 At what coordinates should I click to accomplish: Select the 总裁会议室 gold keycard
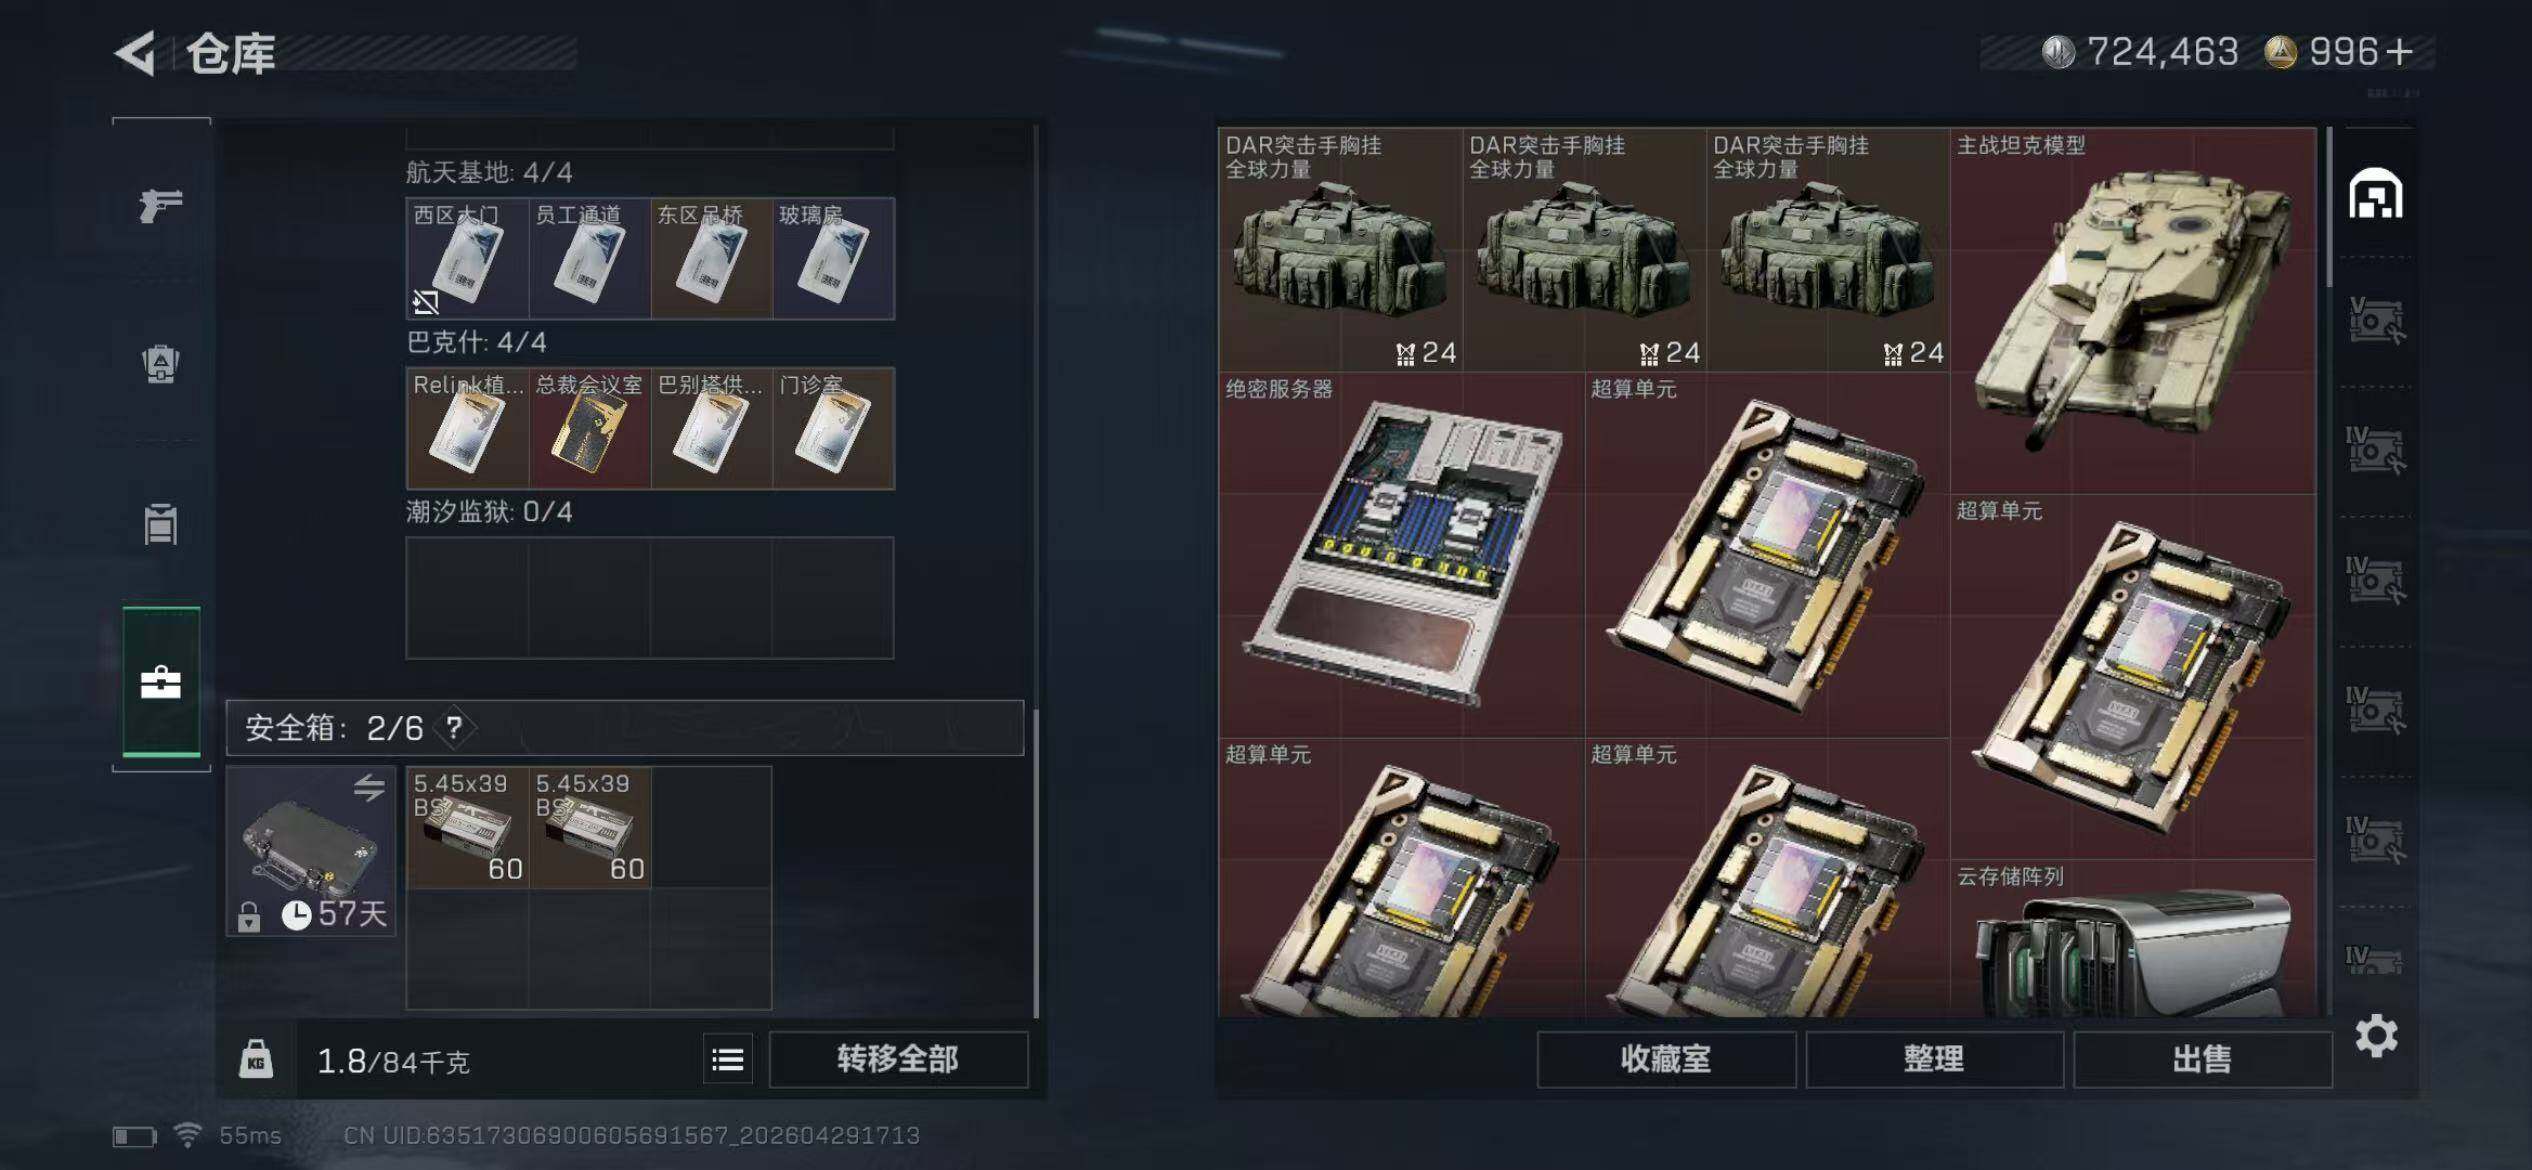589,429
